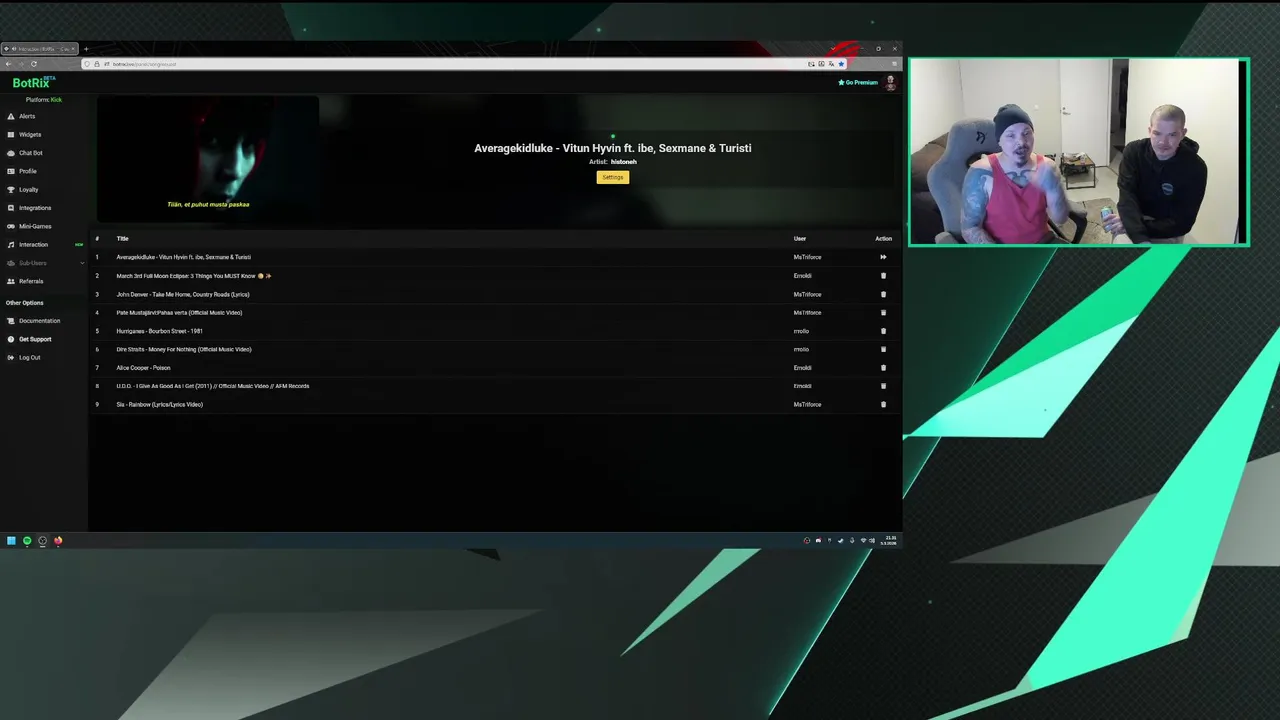
Task: Click Go Premium link
Action: point(858,82)
